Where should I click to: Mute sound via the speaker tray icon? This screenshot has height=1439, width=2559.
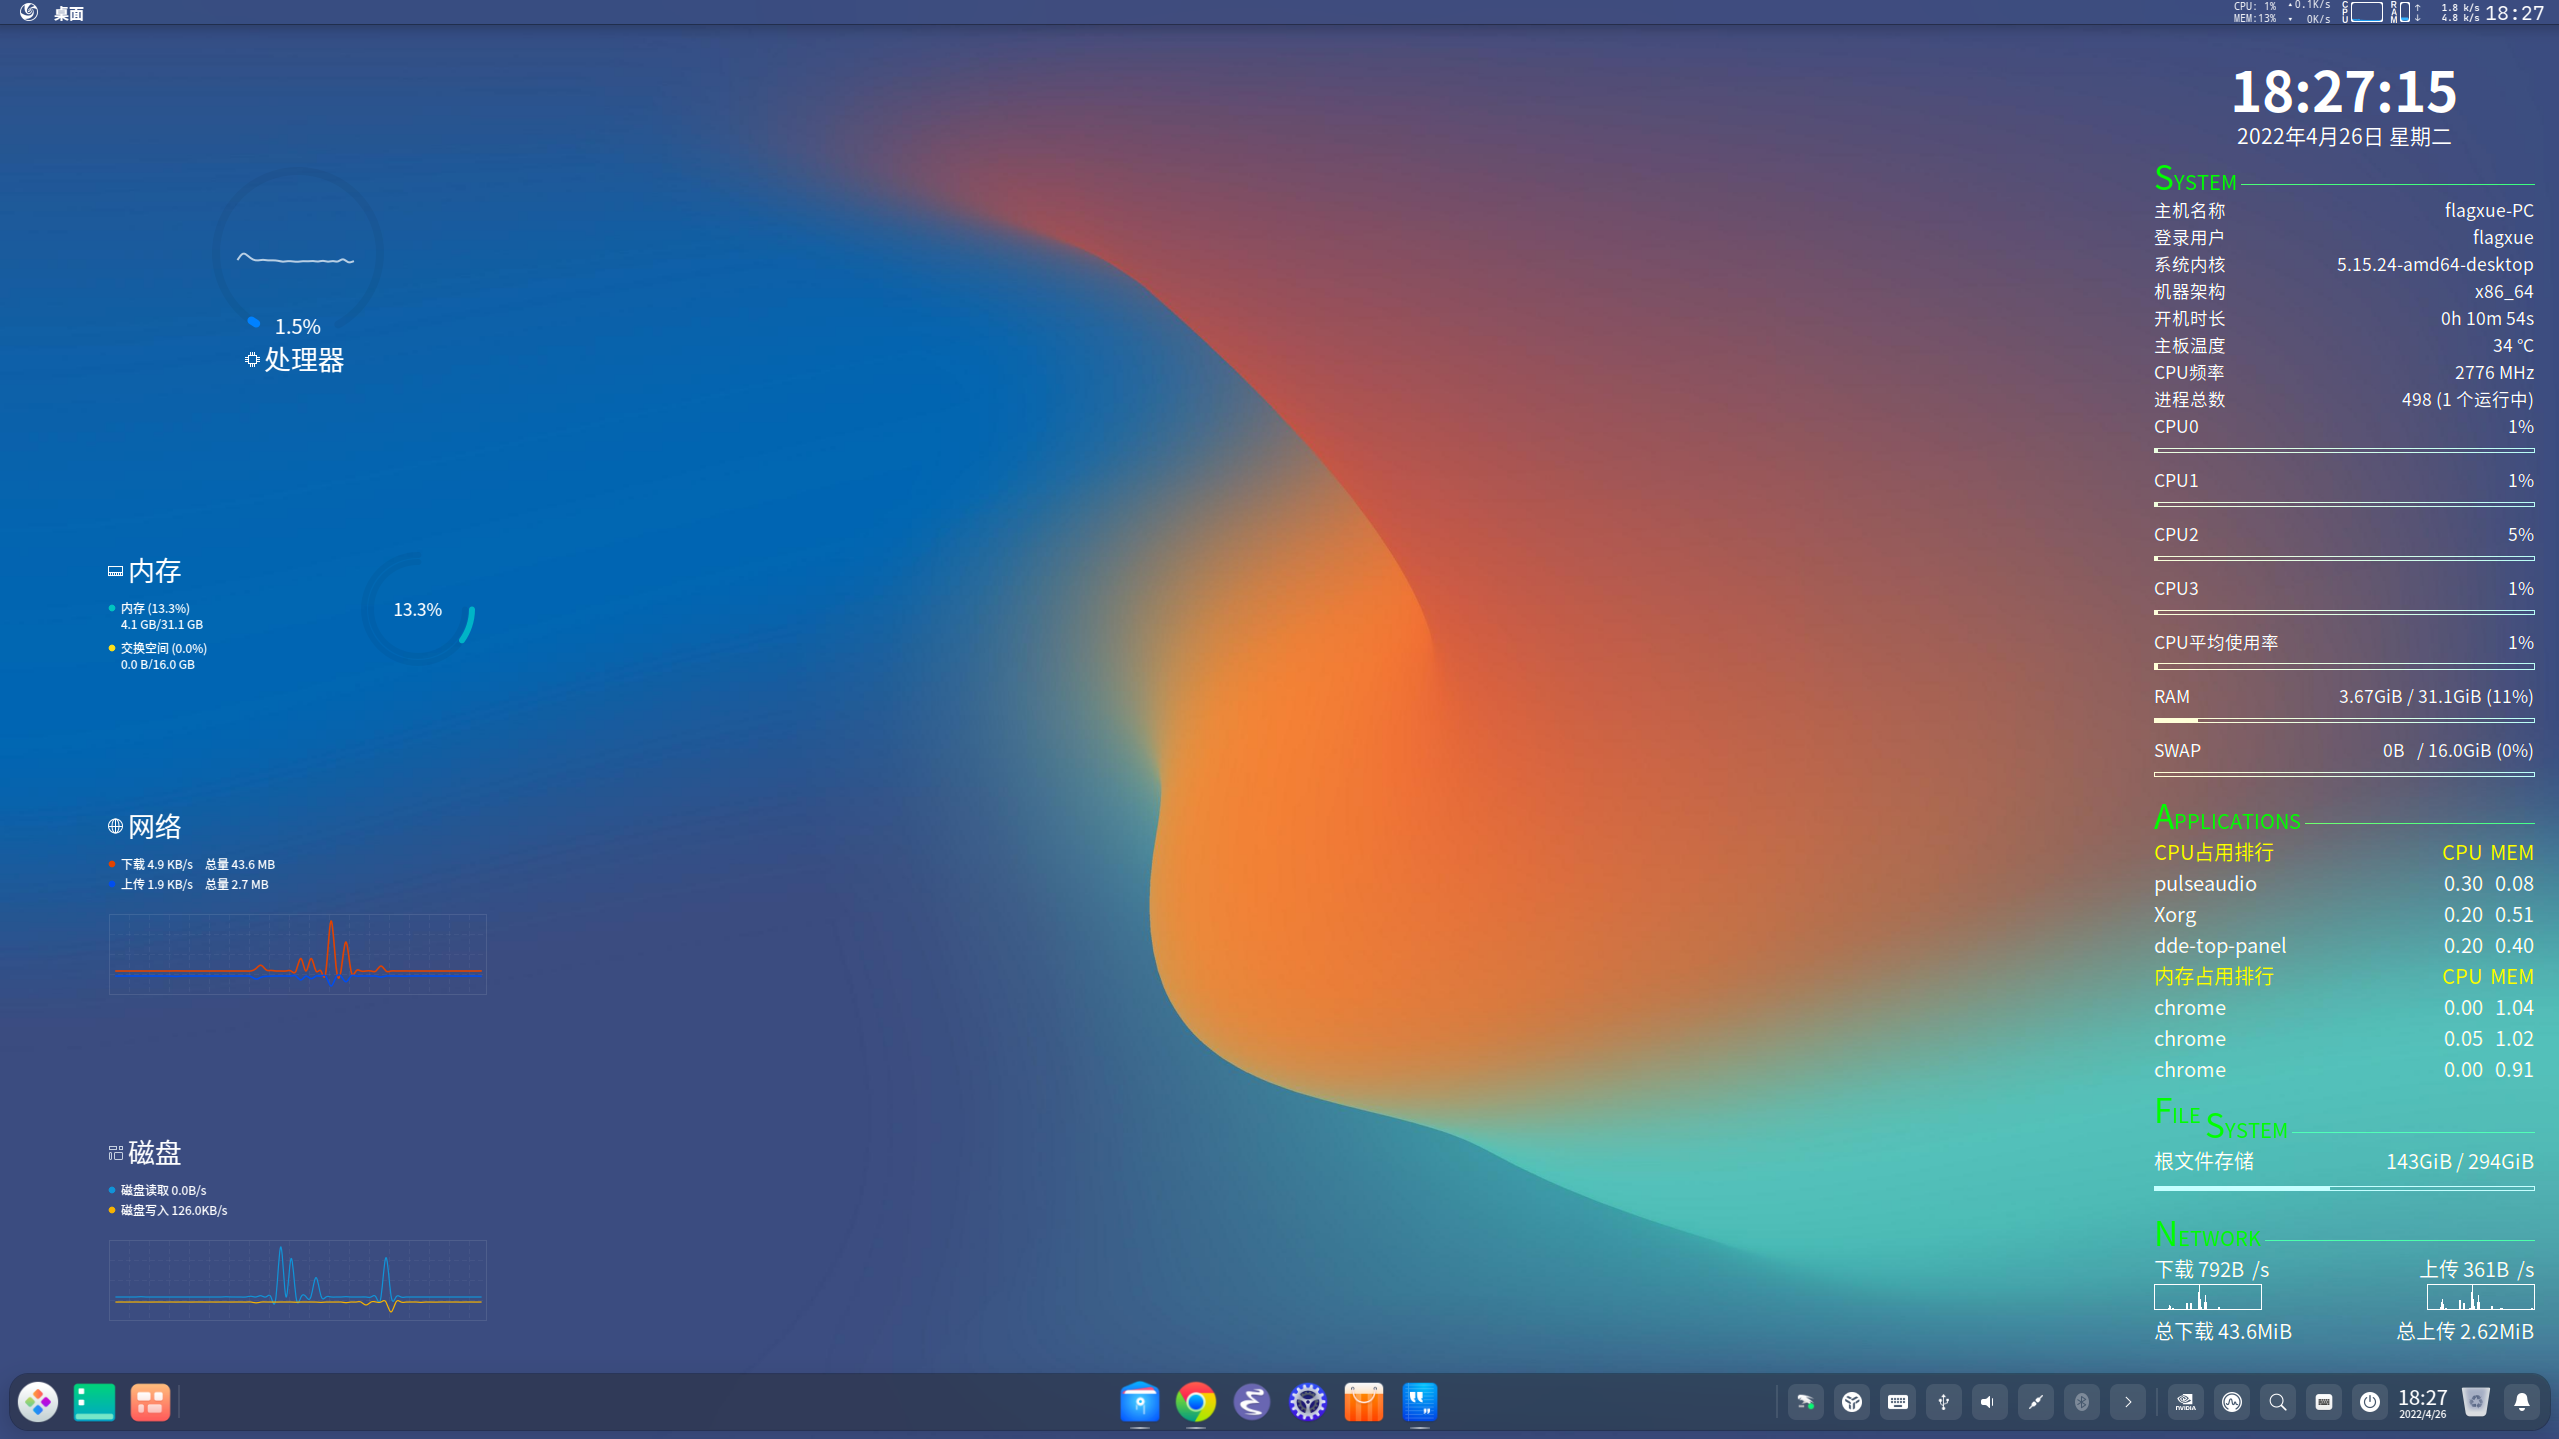(1990, 1402)
